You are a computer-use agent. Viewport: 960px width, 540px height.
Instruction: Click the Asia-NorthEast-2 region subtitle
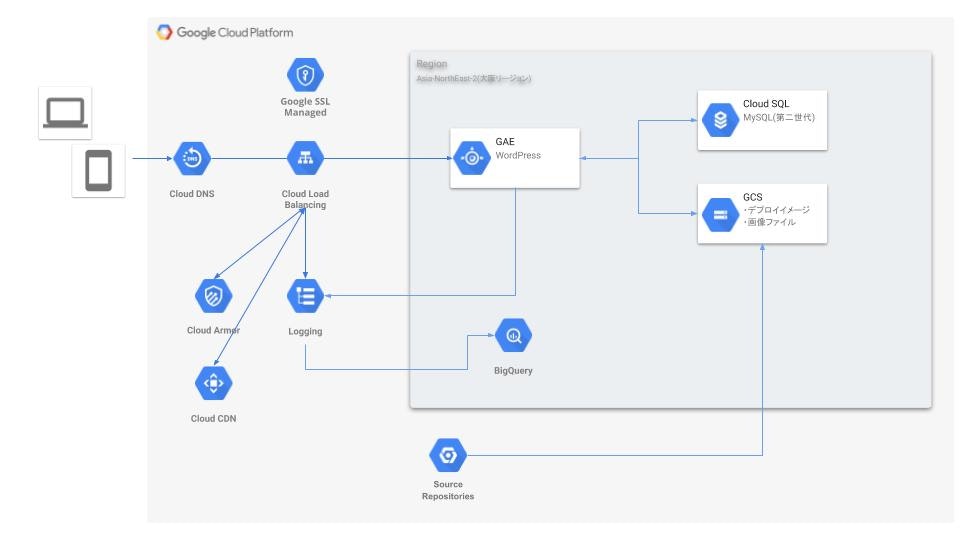[473, 78]
